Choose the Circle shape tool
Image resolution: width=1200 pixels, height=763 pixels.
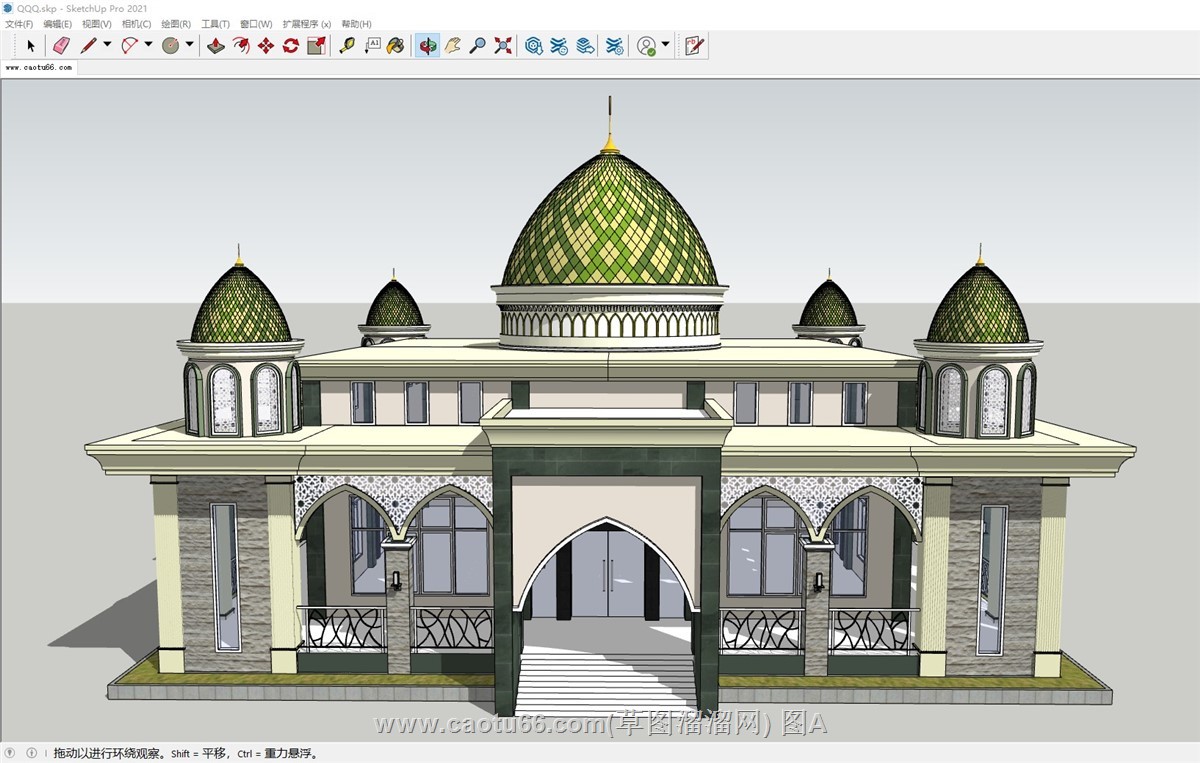pyautogui.click(x=170, y=45)
